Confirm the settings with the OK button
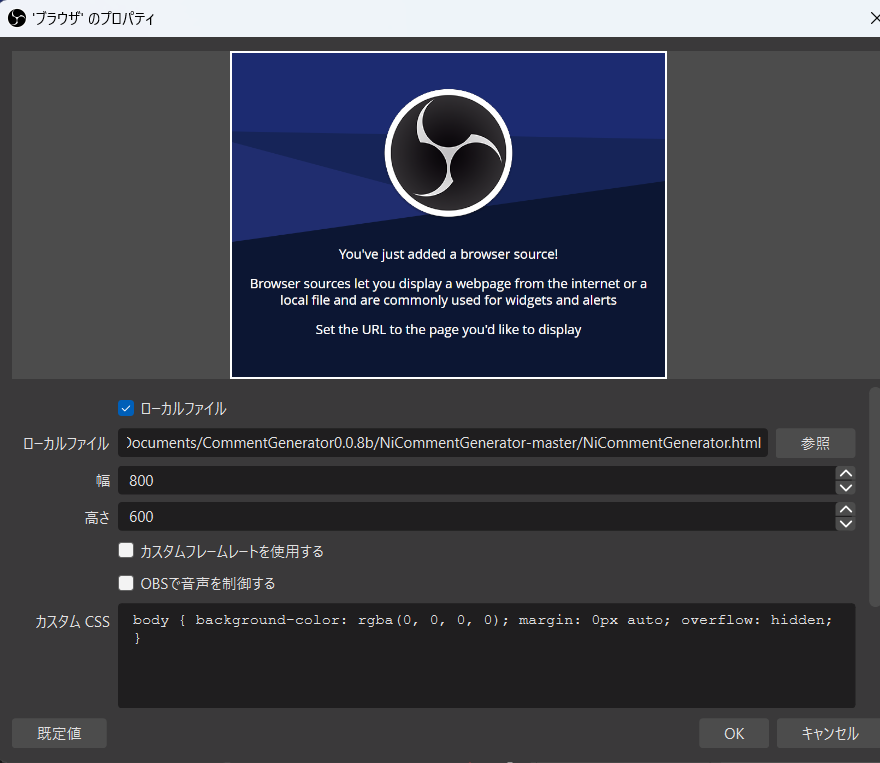 pyautogui.click(x=734, y=733)
